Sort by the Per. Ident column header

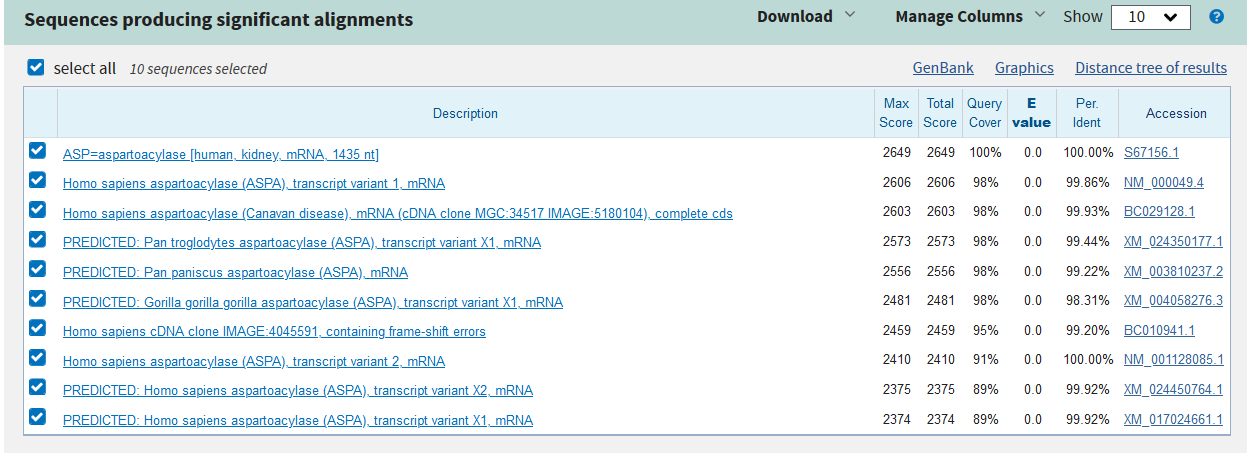tap(1086, 113)
